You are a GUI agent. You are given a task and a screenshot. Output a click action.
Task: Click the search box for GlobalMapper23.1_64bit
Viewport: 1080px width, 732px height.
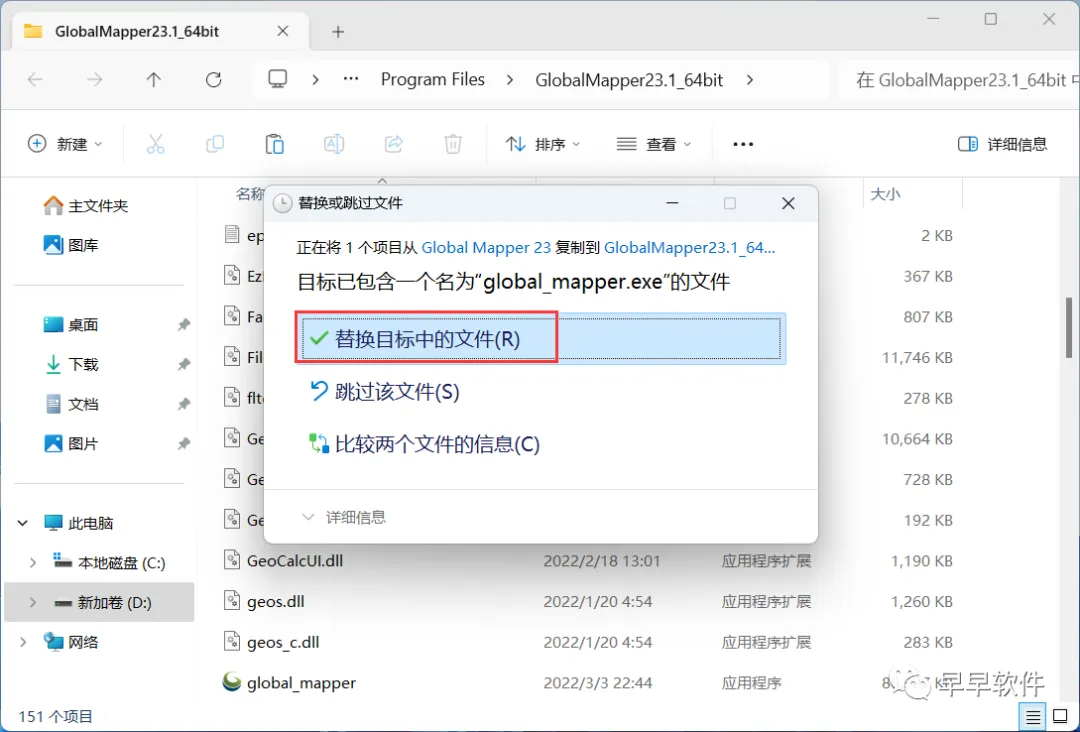[x=959, y=80]
